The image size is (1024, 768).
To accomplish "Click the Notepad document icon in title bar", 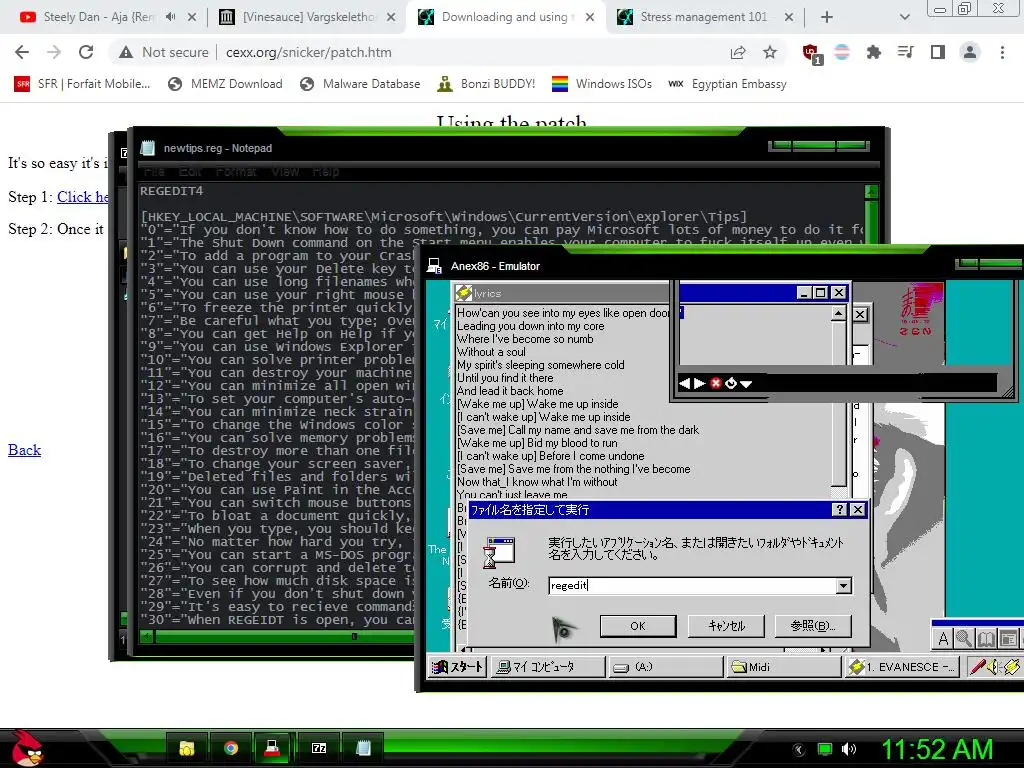I will coord(148,148).
